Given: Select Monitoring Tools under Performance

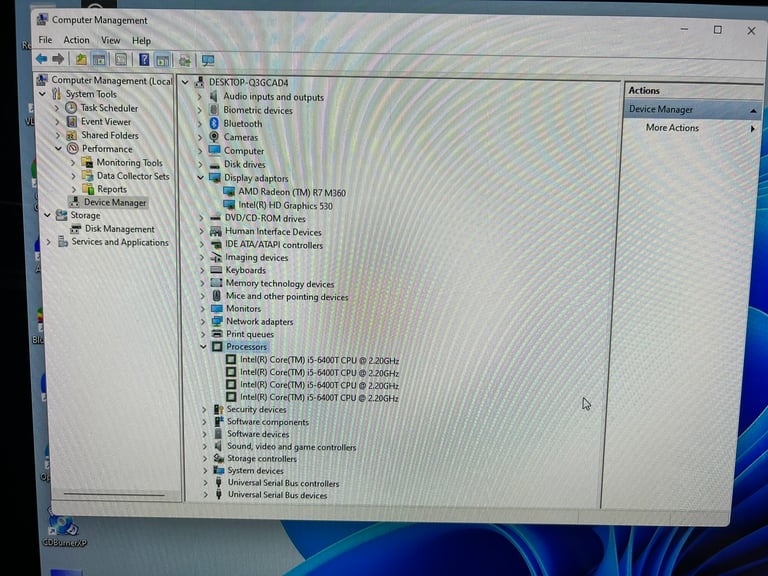Looking at the screenshot, I should 129,162.
